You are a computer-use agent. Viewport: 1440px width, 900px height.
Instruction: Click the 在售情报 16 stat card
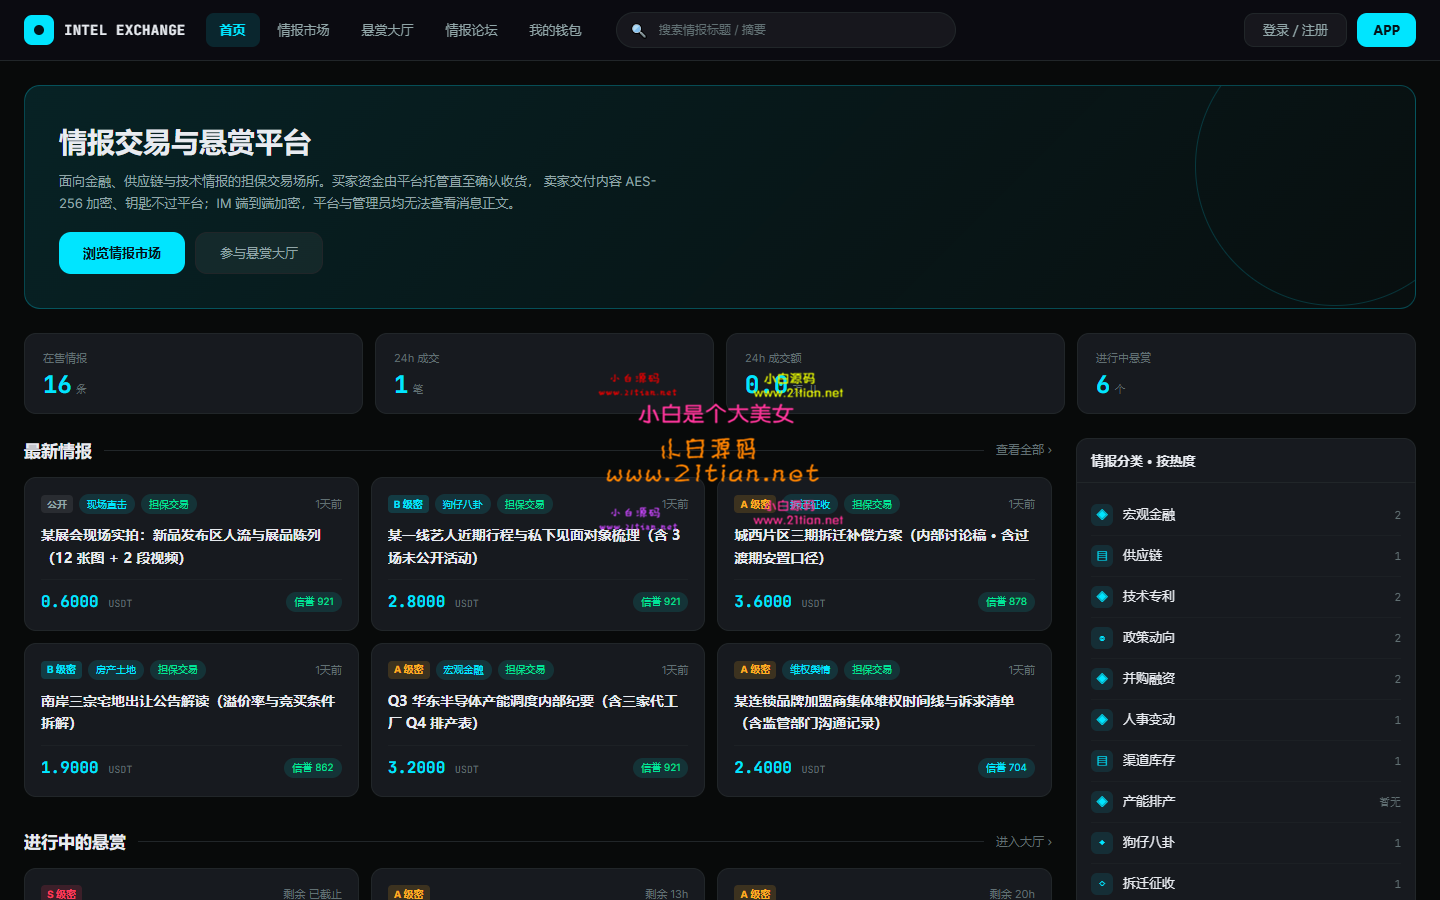click(x=193, y=373)
